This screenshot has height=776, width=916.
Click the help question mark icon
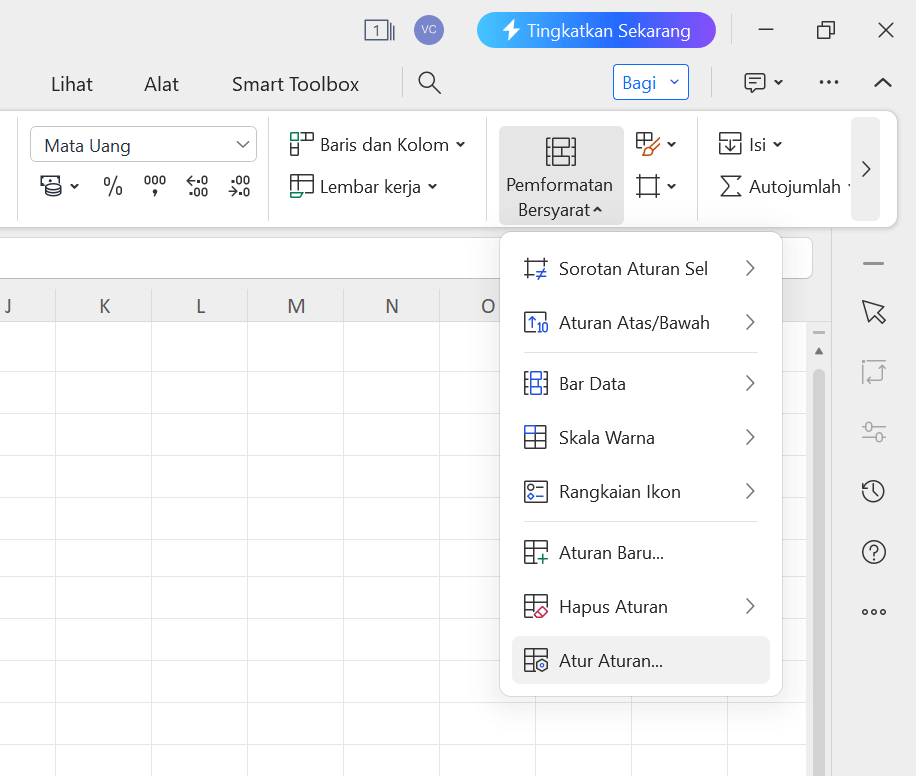[x=873, y=551]
